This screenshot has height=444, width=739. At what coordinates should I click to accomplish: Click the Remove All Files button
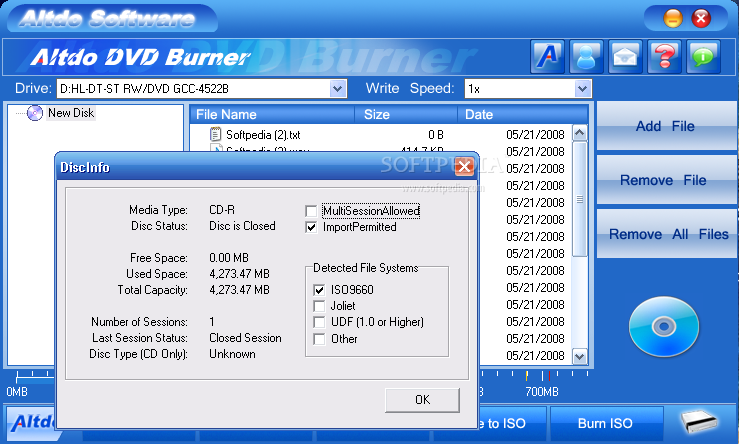tap(668, 234)
